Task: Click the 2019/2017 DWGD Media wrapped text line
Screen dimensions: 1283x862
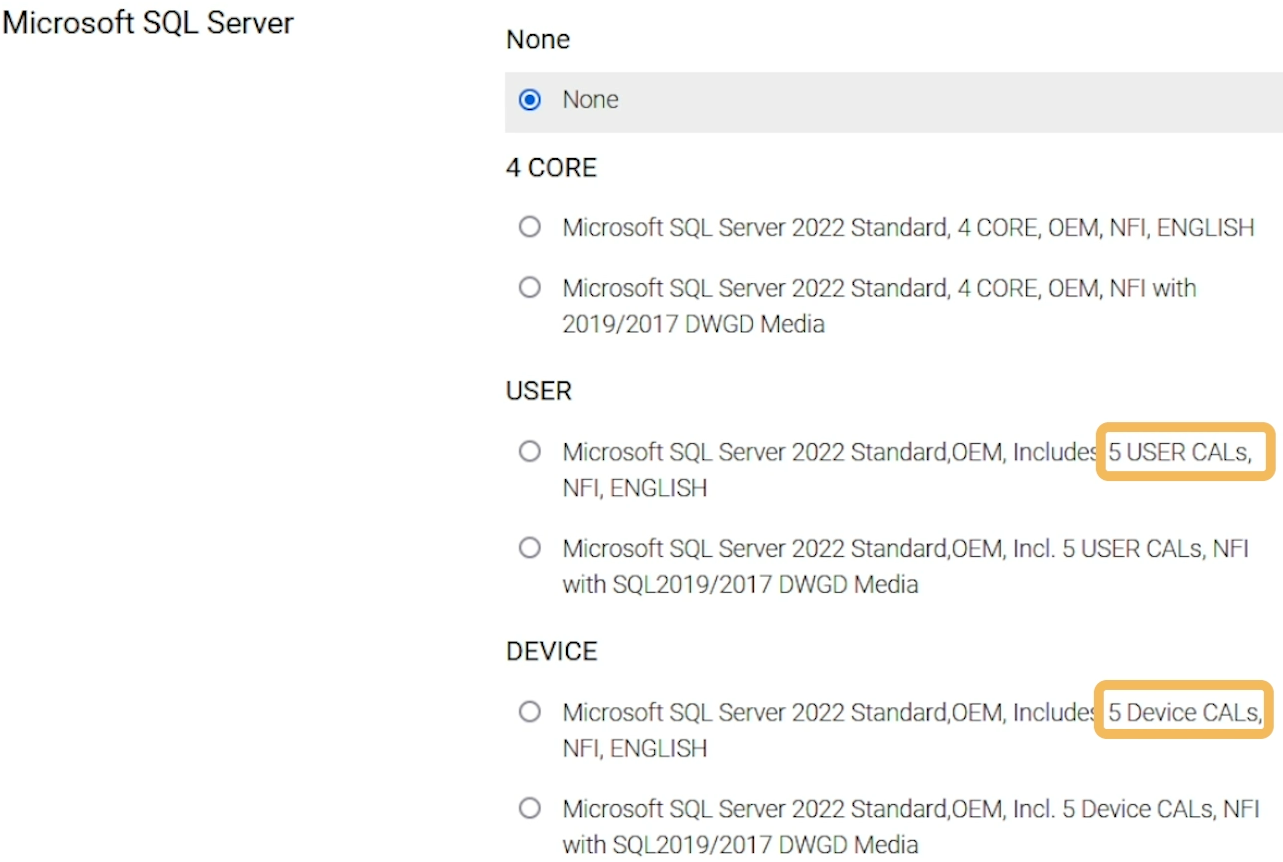Action: (x=694, y=323)
